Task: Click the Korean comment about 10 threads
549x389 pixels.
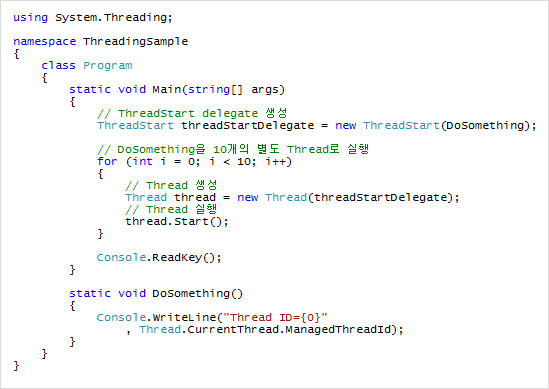Action: (233, 149)
